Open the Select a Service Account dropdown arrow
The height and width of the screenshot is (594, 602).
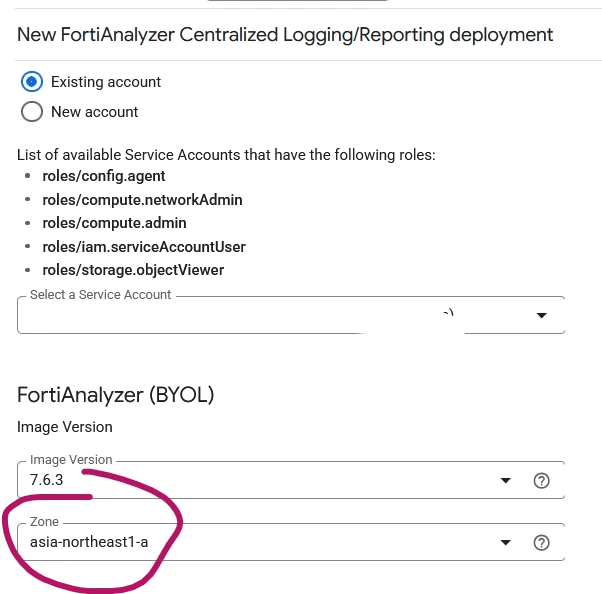coord(541,315)
